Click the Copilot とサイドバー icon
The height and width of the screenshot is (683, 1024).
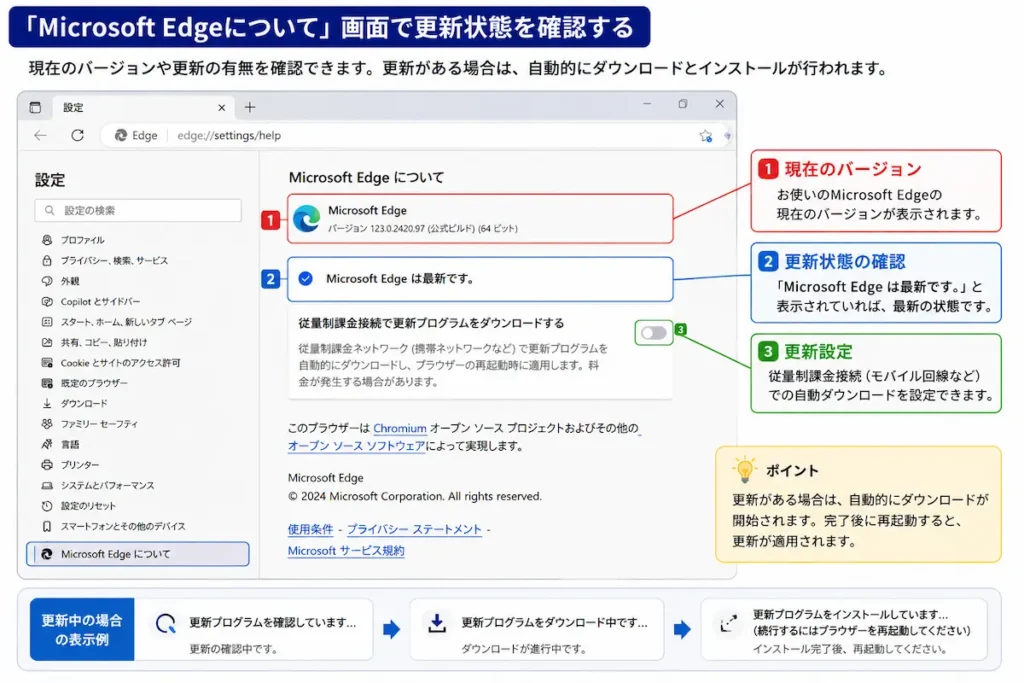pyautogui.click(x=47, y=302)
